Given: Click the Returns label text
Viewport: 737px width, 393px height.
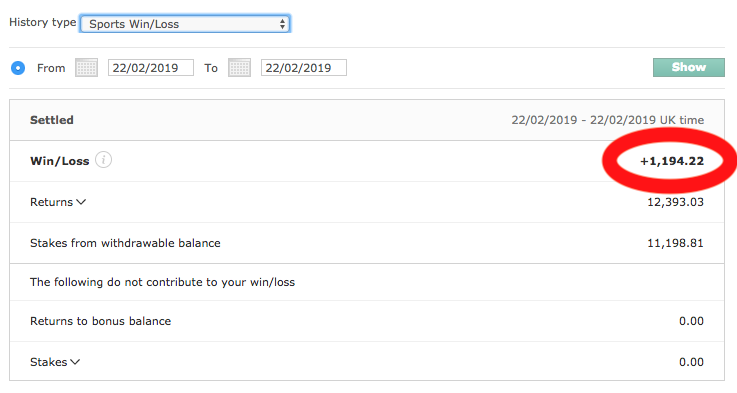Looking at the screenshot, I should point(51,202).
